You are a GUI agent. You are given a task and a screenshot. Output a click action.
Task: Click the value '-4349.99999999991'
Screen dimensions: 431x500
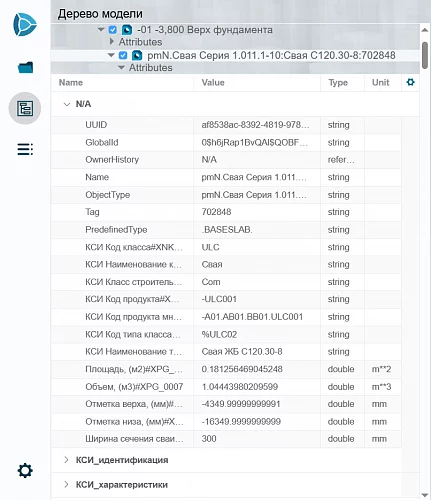(241, 404)
